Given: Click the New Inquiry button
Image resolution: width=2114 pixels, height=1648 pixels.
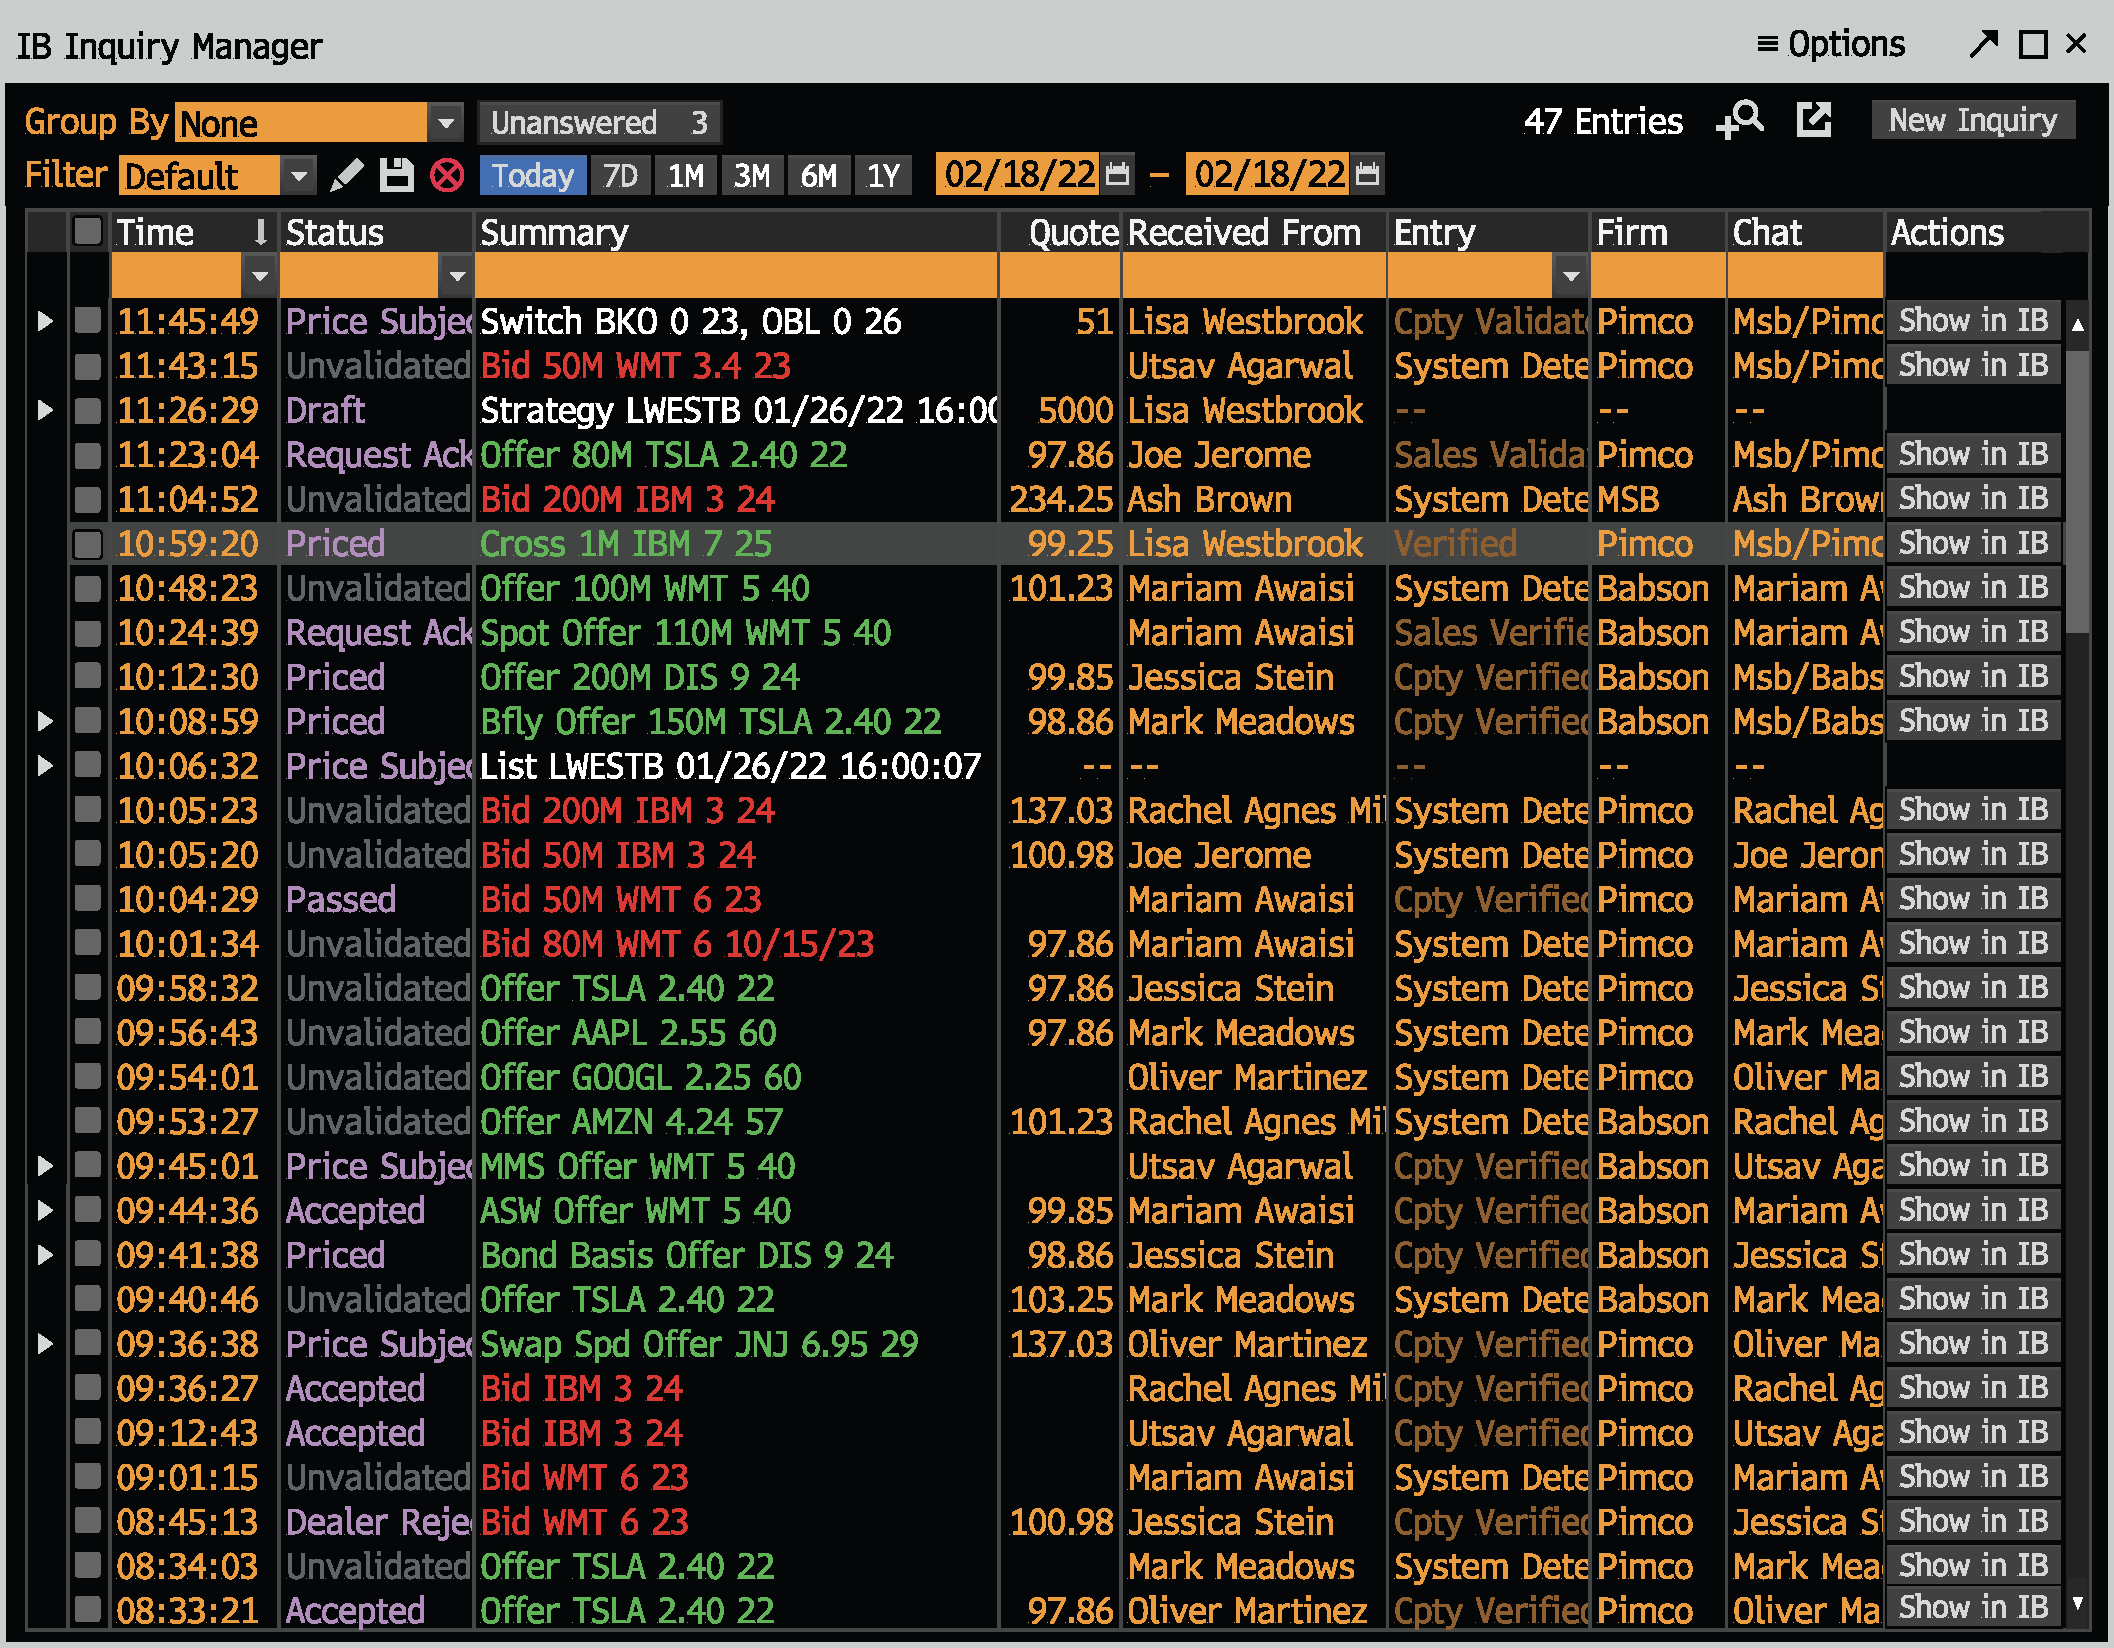Looking at the screenshot, I should [1973, 121].
